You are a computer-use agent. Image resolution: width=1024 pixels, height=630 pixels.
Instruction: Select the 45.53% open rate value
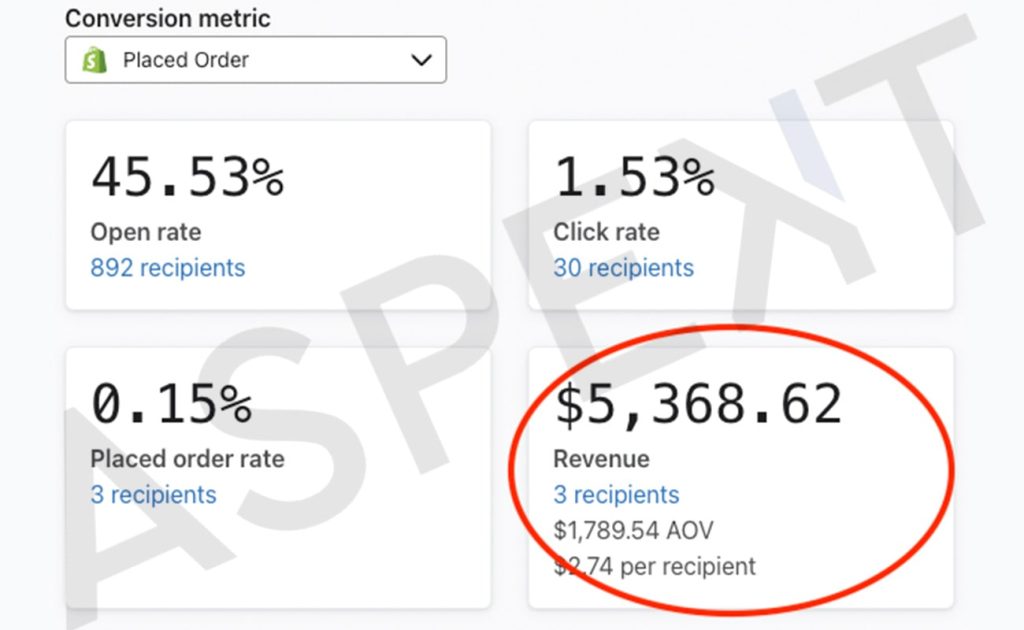tap(187, 177)
